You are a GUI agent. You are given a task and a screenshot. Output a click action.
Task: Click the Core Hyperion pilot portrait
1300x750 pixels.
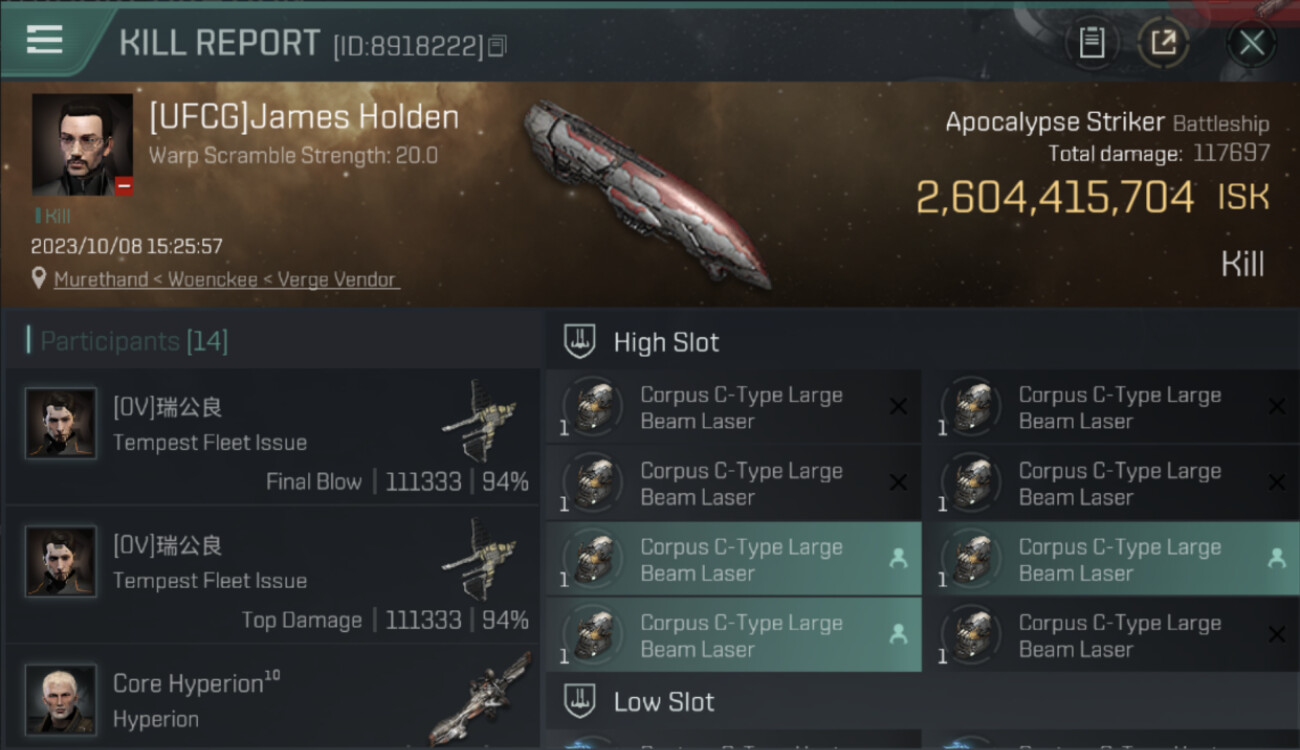coord(61,699)
